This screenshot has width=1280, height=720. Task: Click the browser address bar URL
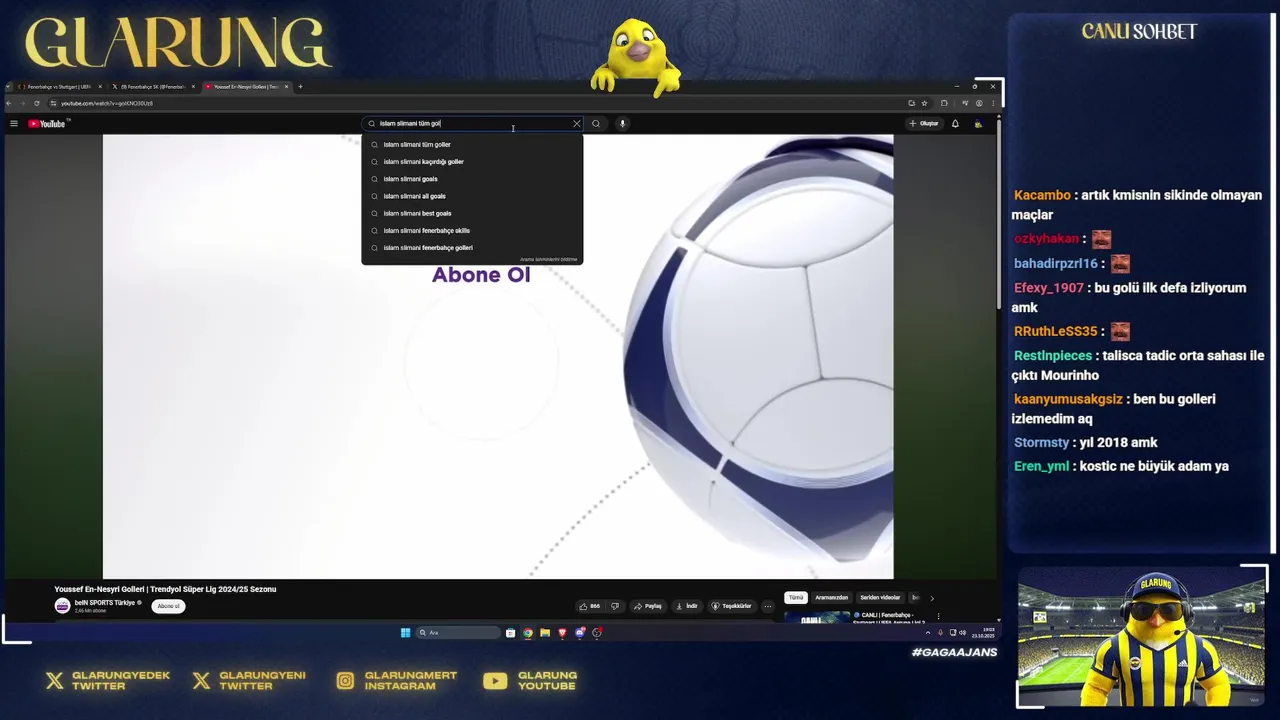pyautogui.click(x=107, y=103)
